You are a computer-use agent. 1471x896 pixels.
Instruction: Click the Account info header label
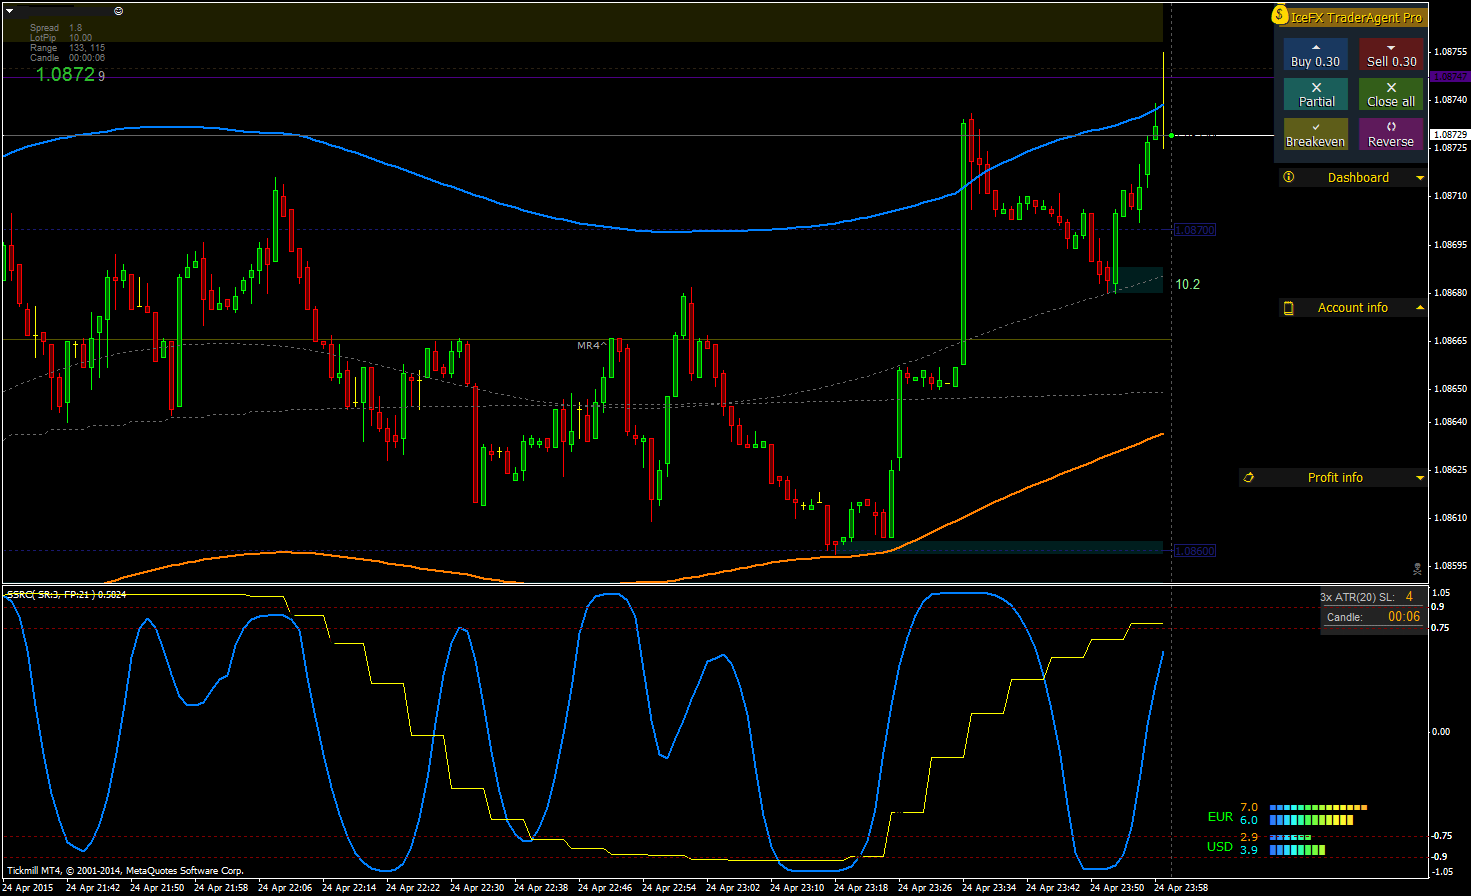click(x=1353, y=308)
